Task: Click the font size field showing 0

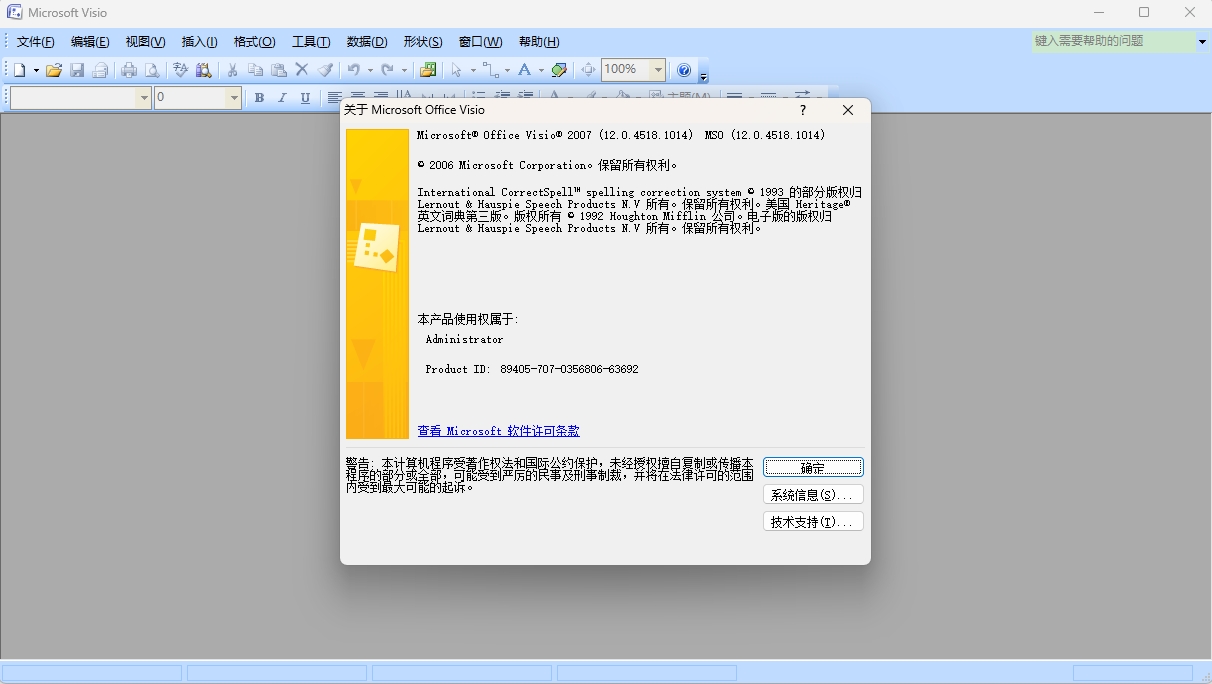Action: tap(190, 98)
